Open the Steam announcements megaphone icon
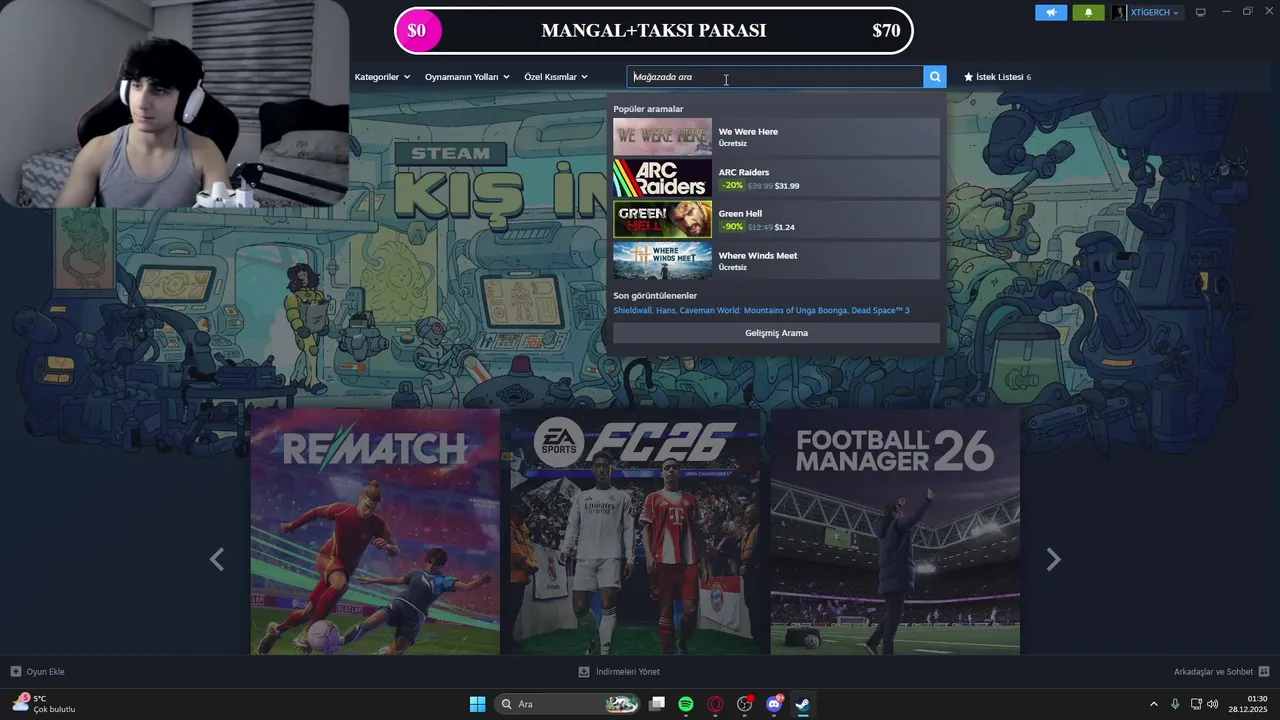 coord(1051,12)
